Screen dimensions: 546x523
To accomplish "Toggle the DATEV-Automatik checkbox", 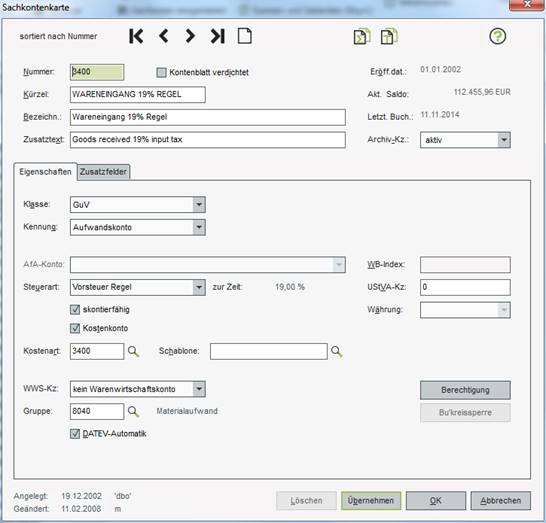I will click(75, 434).
